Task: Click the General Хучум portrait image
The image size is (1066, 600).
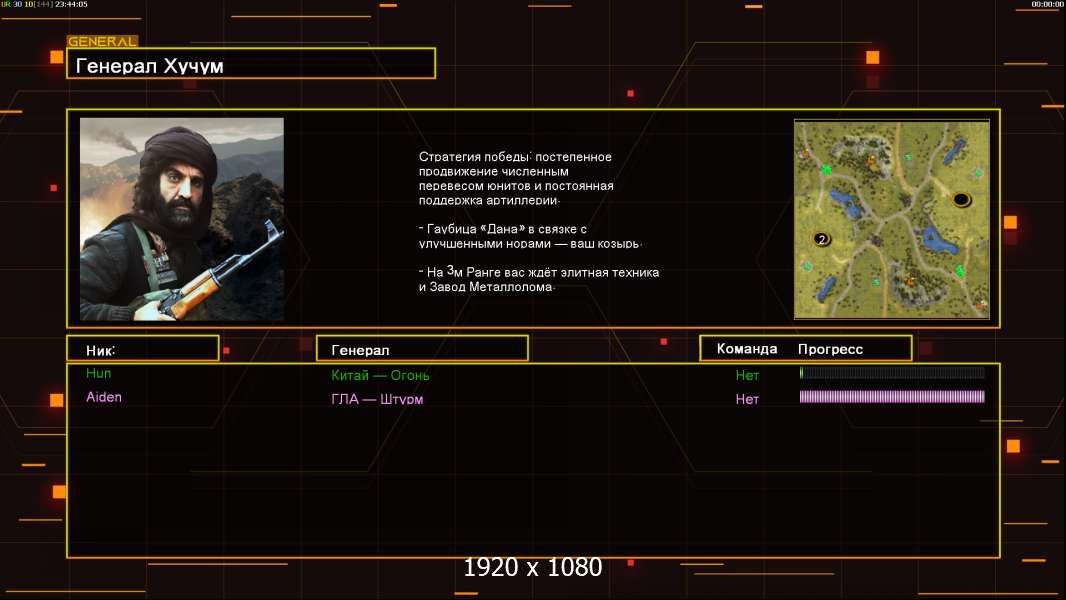Action: (182, 219)
